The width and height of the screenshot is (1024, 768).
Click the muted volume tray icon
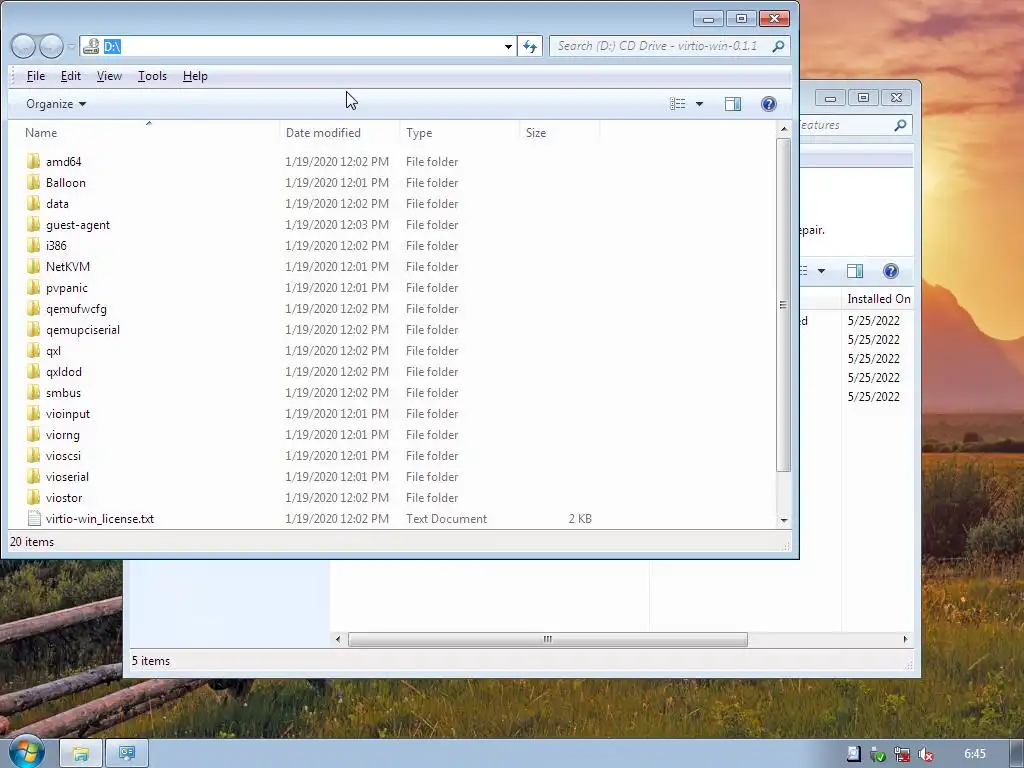coord(925,754)
